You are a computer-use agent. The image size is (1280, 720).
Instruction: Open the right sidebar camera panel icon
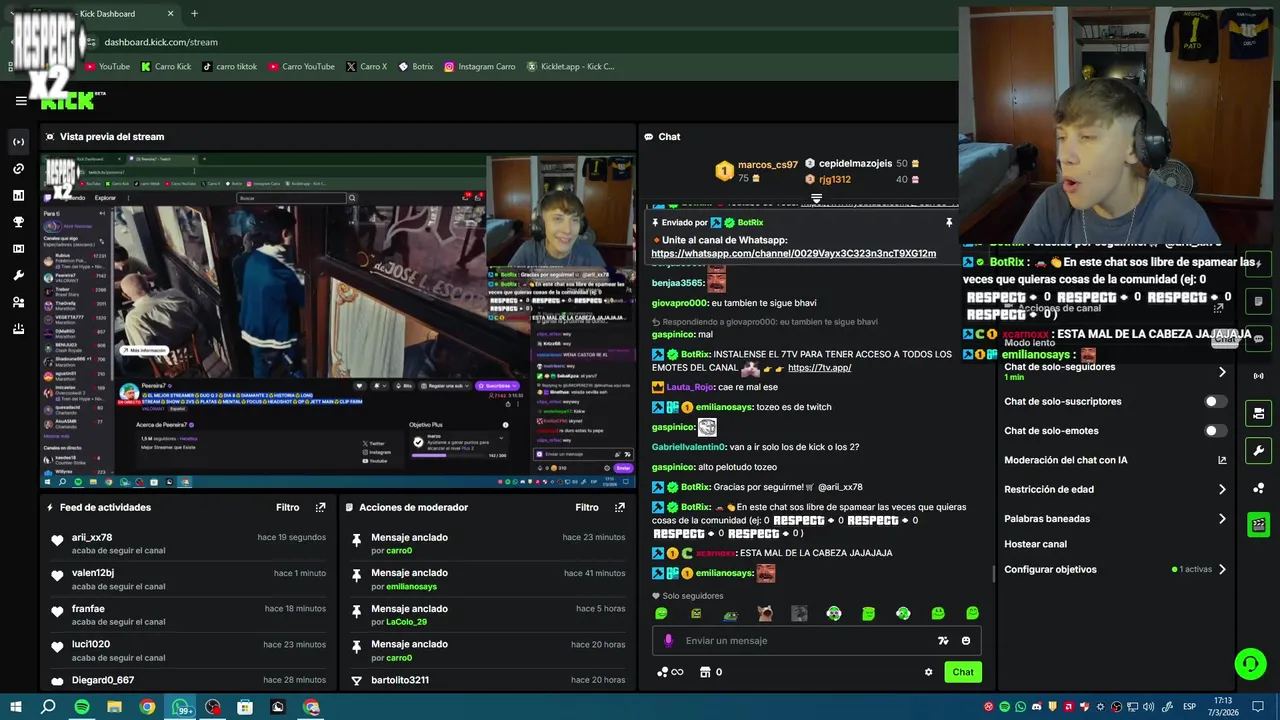(1258, 413)
